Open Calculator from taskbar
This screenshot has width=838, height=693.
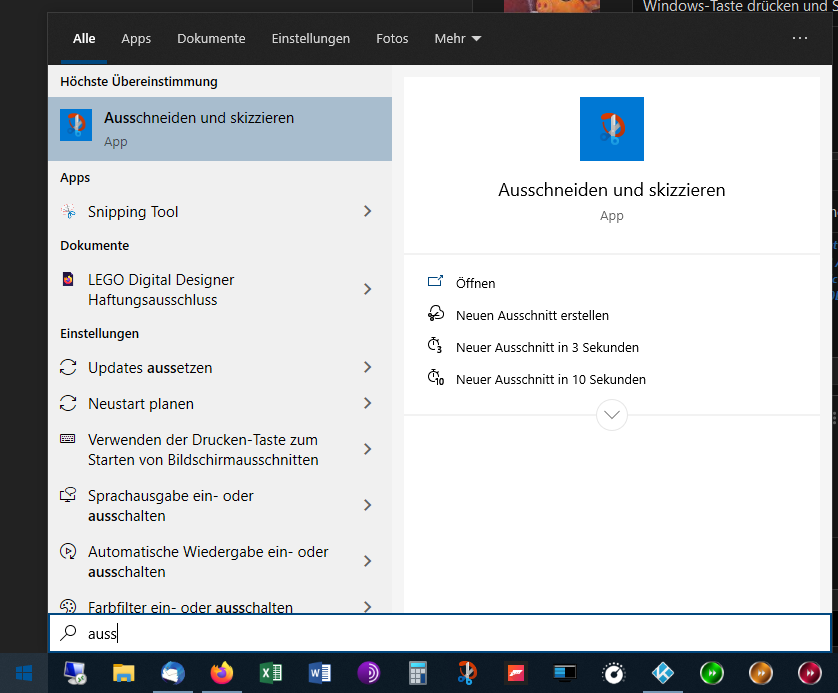point(417,673)
